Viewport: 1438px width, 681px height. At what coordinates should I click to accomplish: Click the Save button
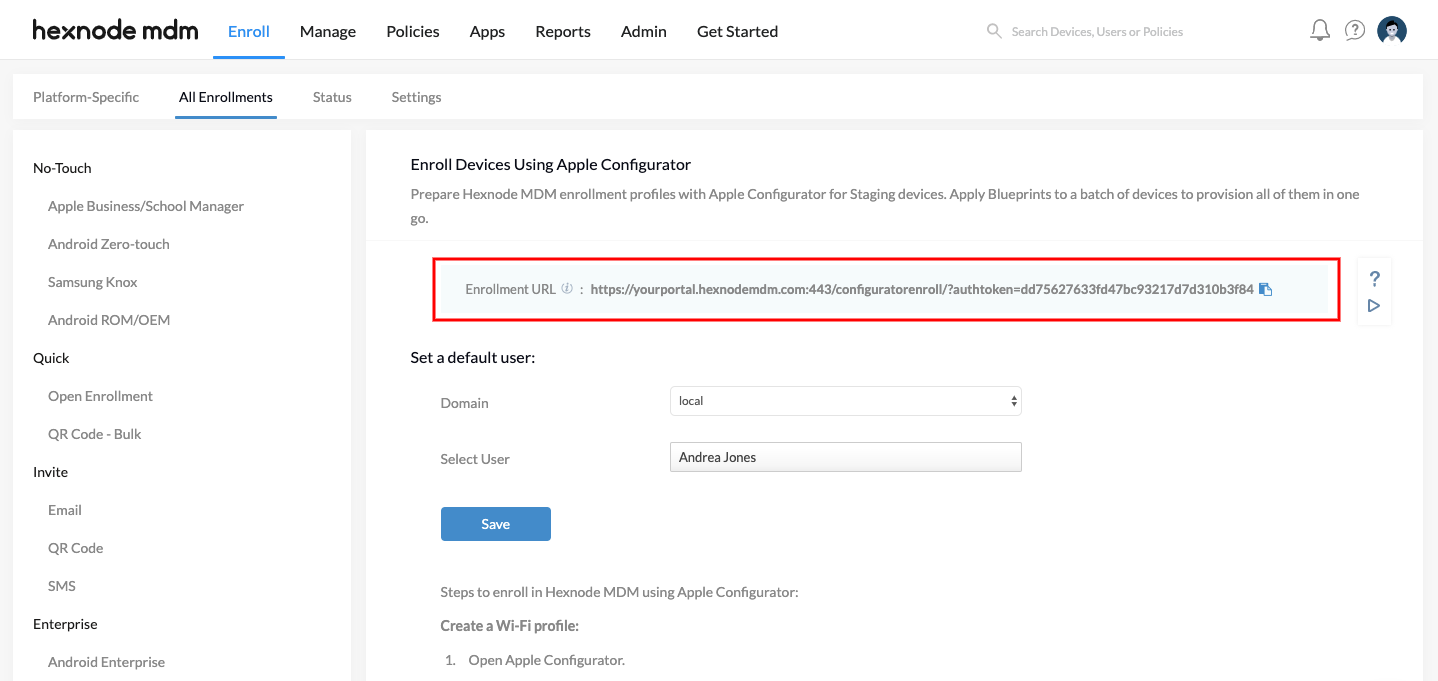point(496,524)
